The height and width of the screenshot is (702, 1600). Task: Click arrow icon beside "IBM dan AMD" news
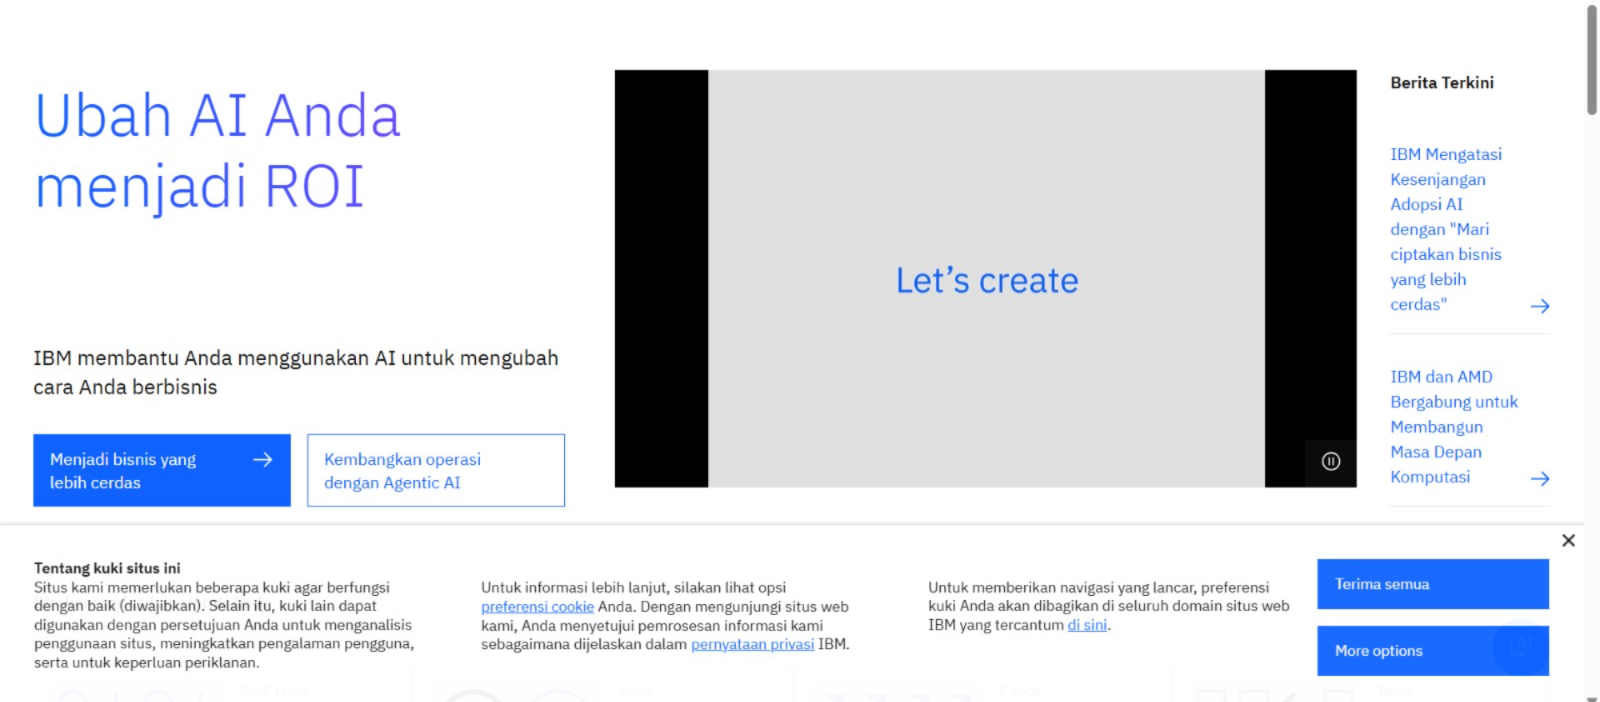[x=1540, y=479]
